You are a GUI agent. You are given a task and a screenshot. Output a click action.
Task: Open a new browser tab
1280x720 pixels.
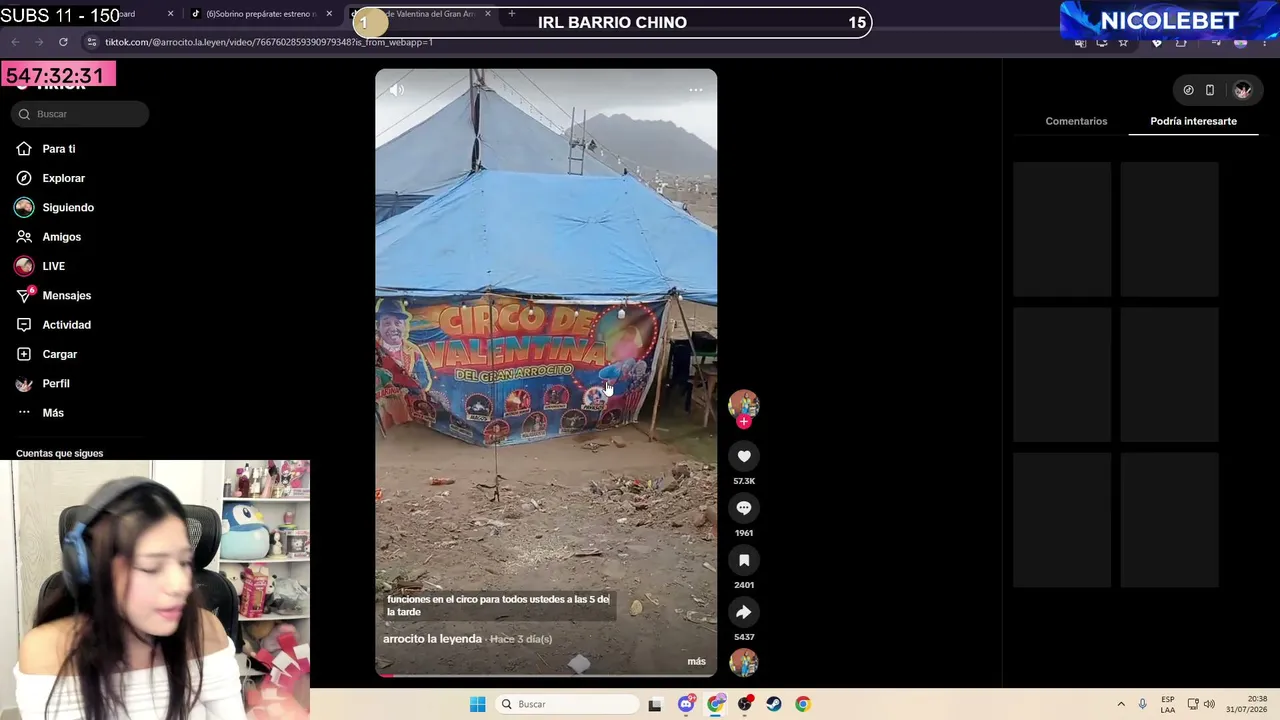coord(511,14)
